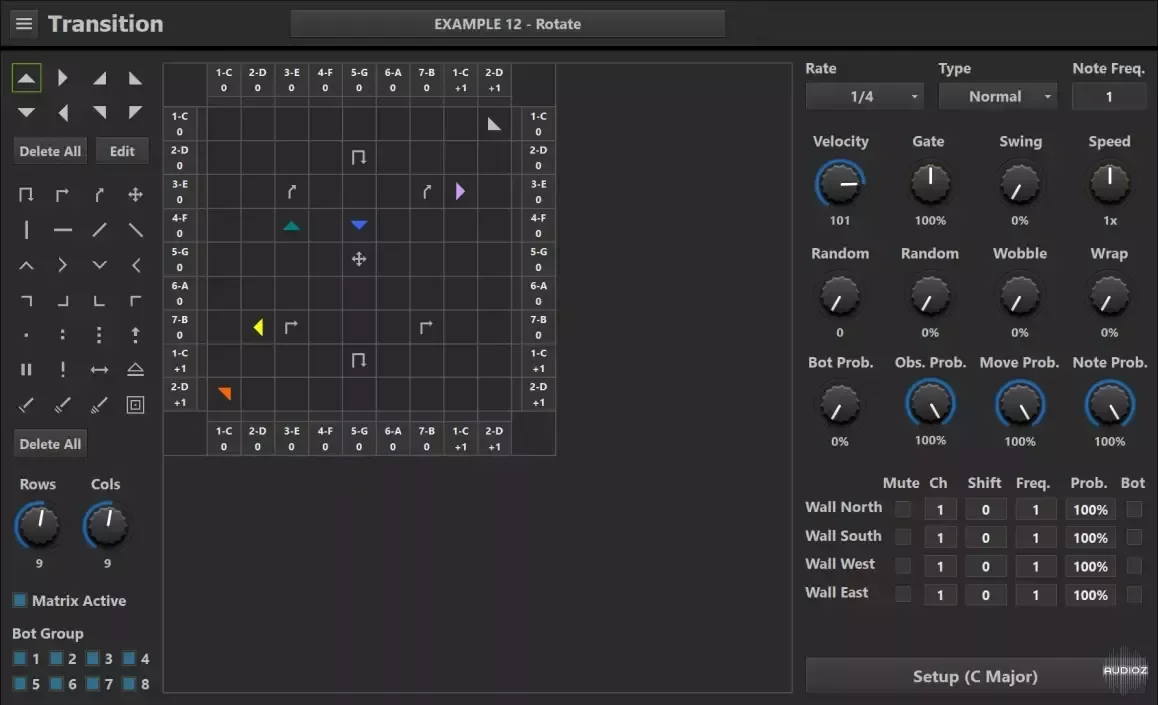
Task: Select the left chevron obstacle
Action: pyautogui.click(x=135, y=265)
